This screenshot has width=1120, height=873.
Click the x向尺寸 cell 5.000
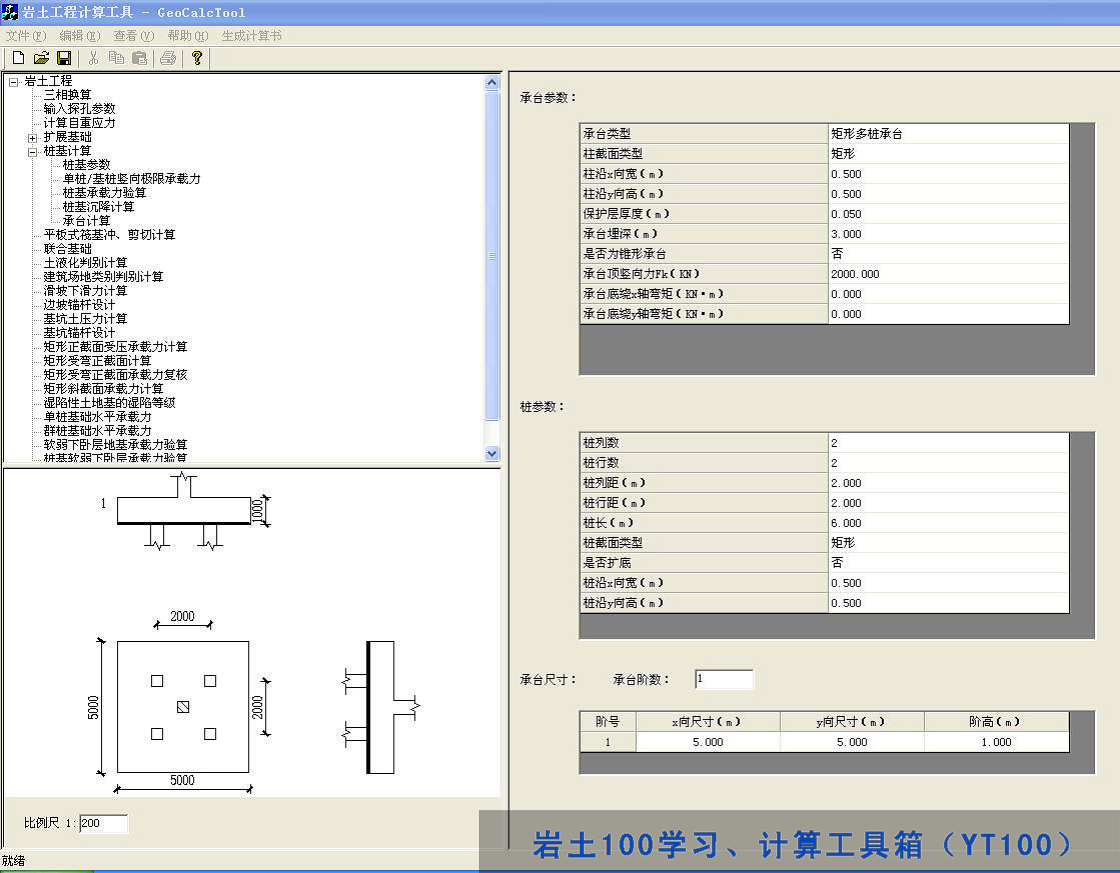click(x=708, y=742)
